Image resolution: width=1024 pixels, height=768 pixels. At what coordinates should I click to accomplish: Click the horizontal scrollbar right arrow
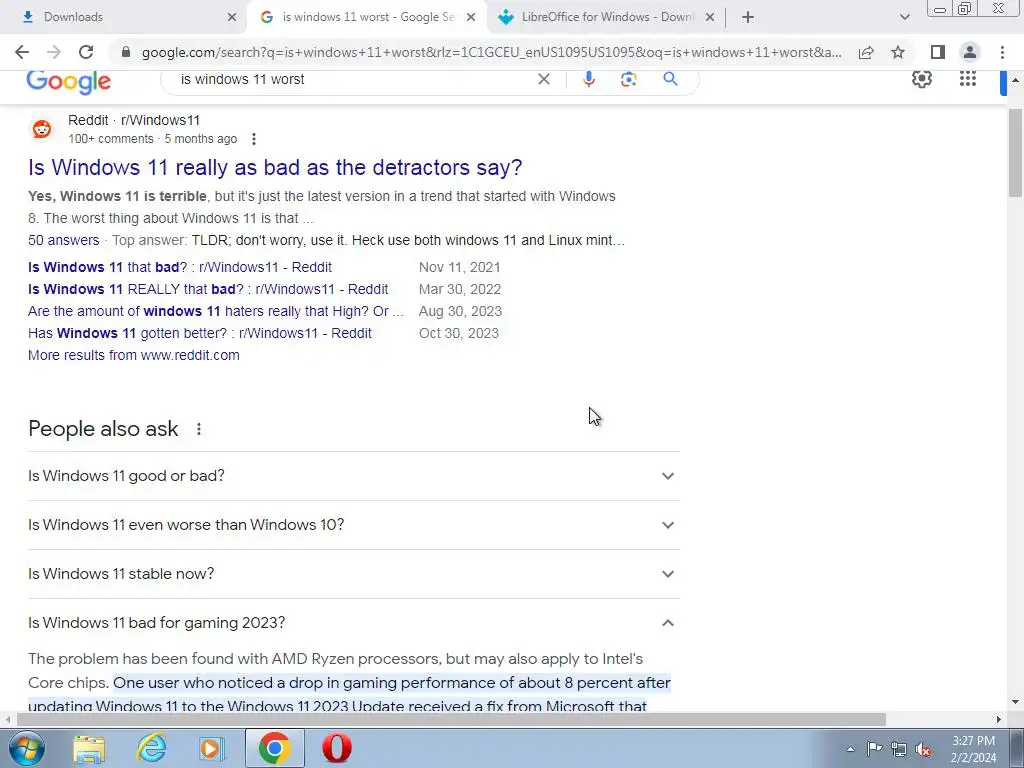click(x=998, y=719)
